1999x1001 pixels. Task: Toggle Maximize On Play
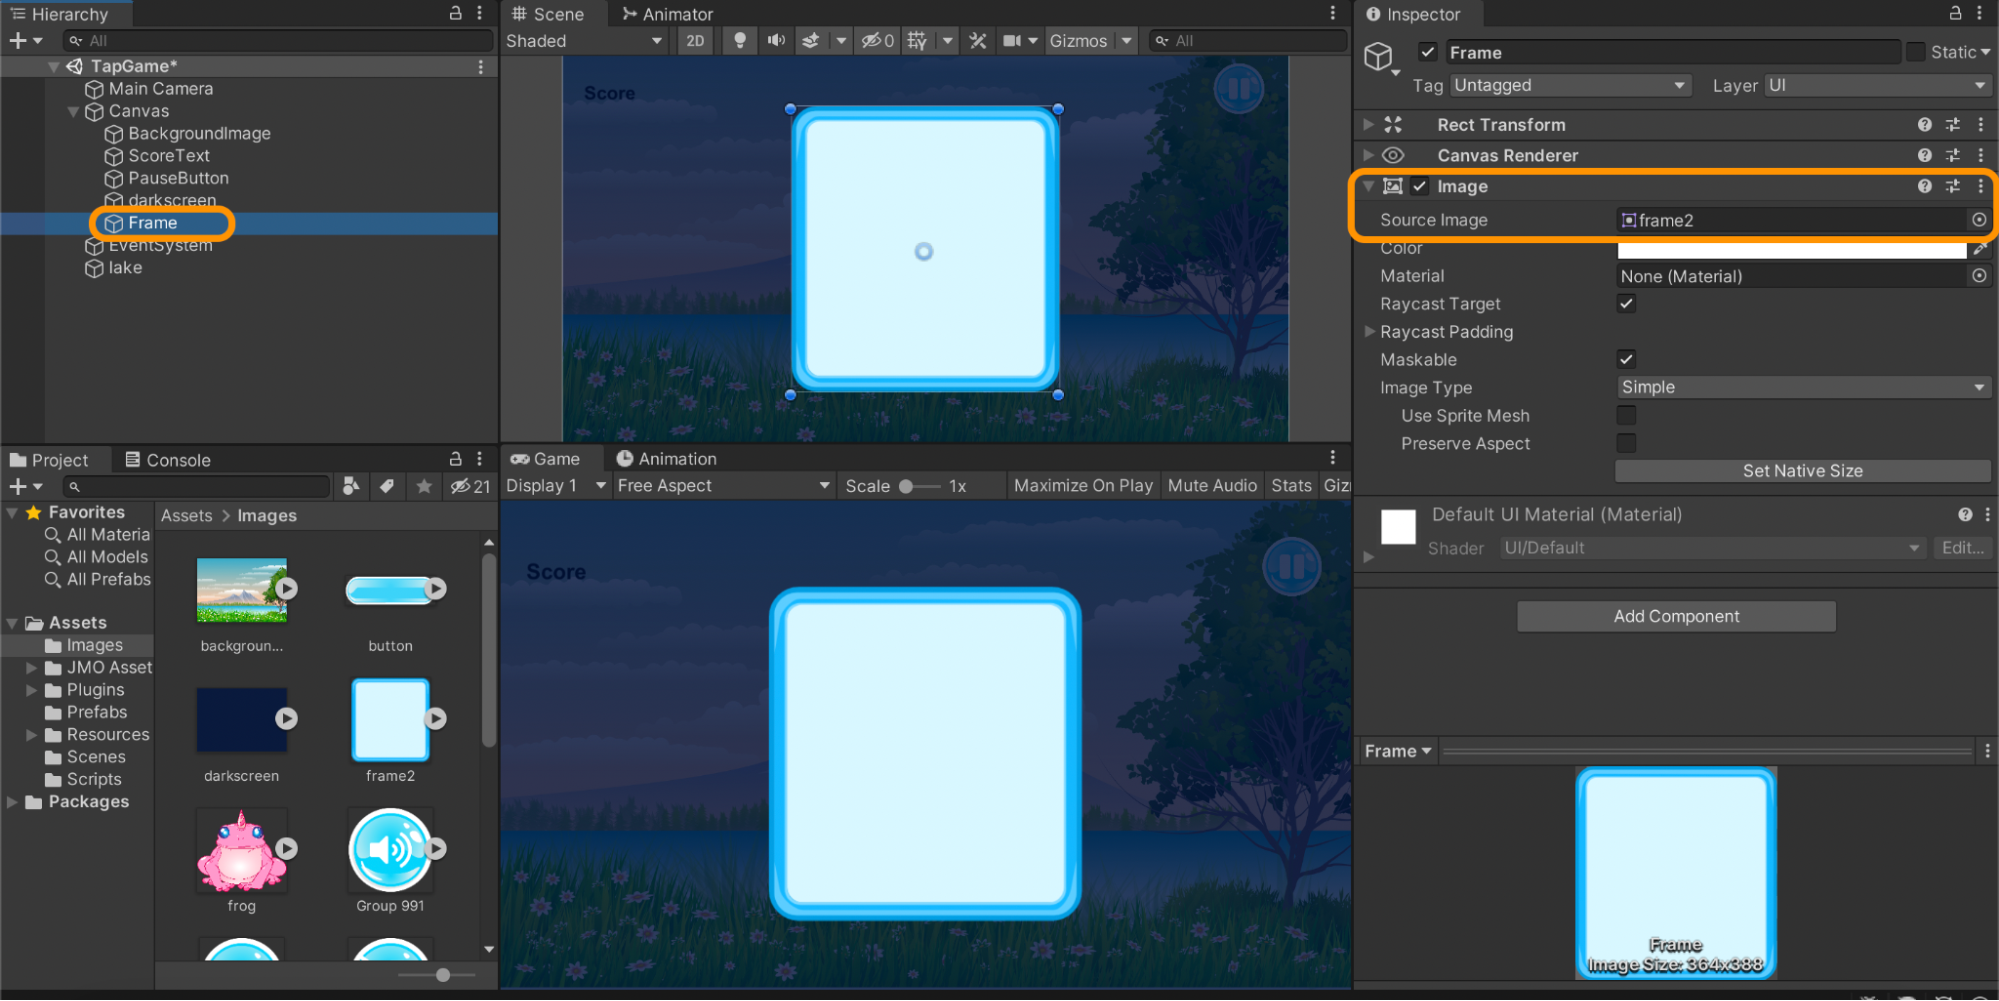click(1083, 485)
